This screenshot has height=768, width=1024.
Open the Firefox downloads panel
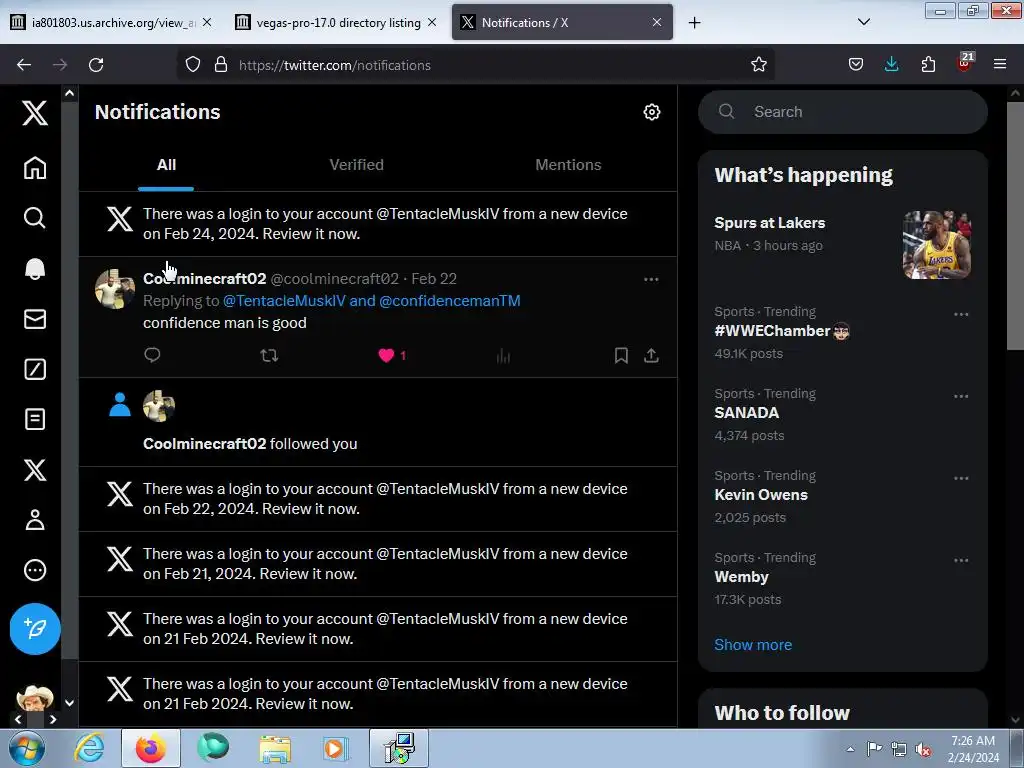891,65
